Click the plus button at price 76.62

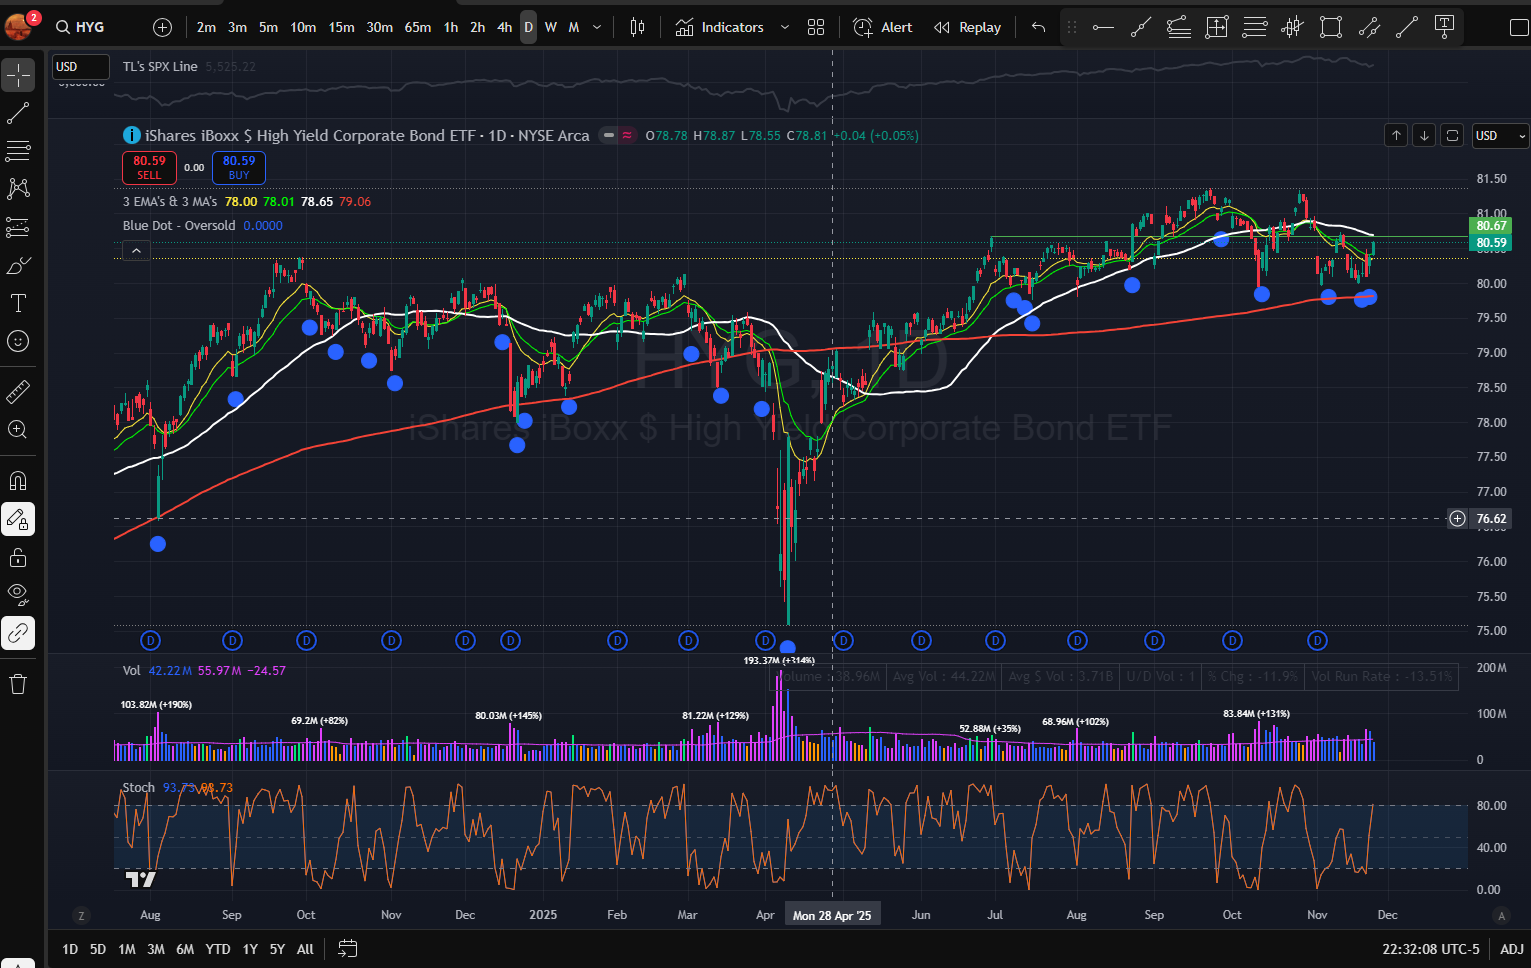click(1457, 518)
